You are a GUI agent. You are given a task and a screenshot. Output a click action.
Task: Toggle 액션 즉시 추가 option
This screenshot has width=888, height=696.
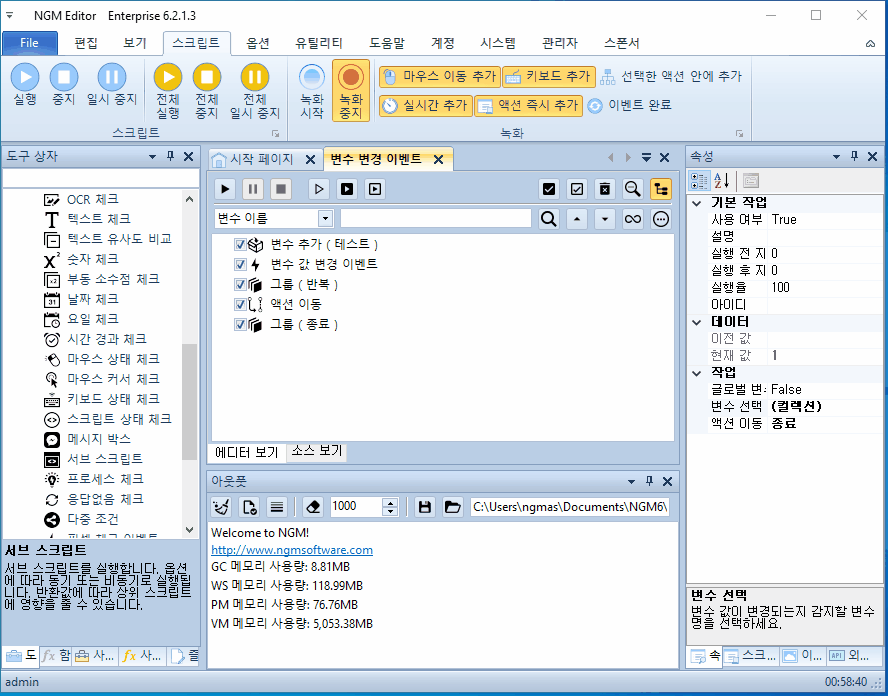[x=528, y=105]
